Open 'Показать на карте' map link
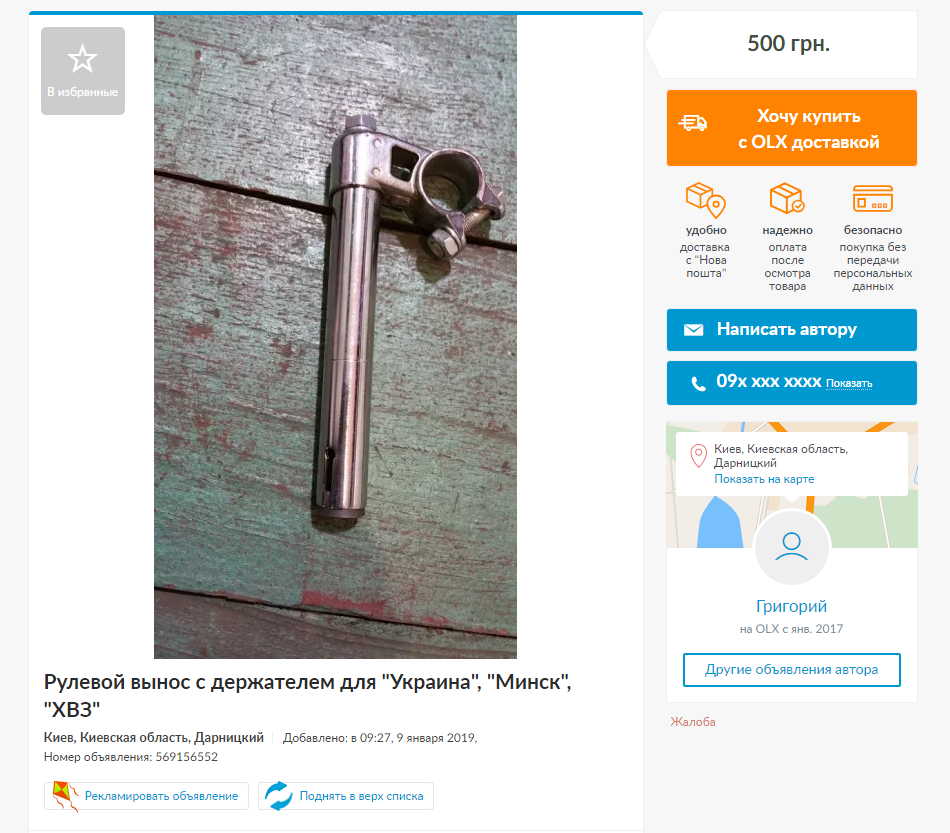 764,479
